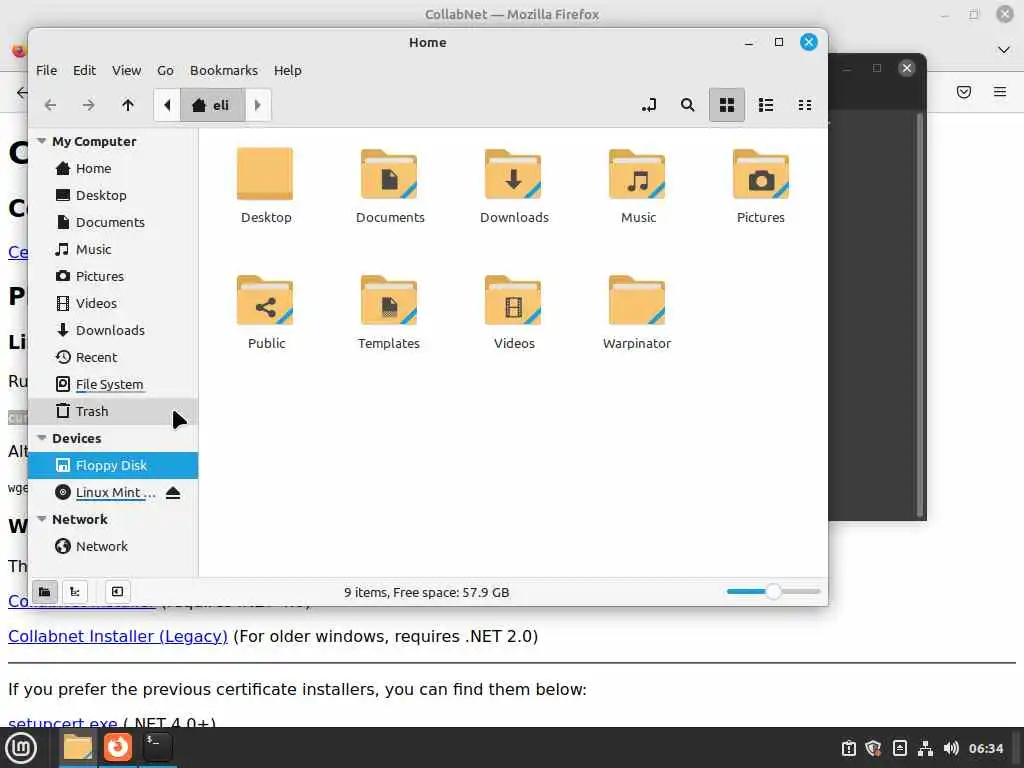1024x768 pixels.
Task: Switch to compact view
Action: click(x=805, y=104)
